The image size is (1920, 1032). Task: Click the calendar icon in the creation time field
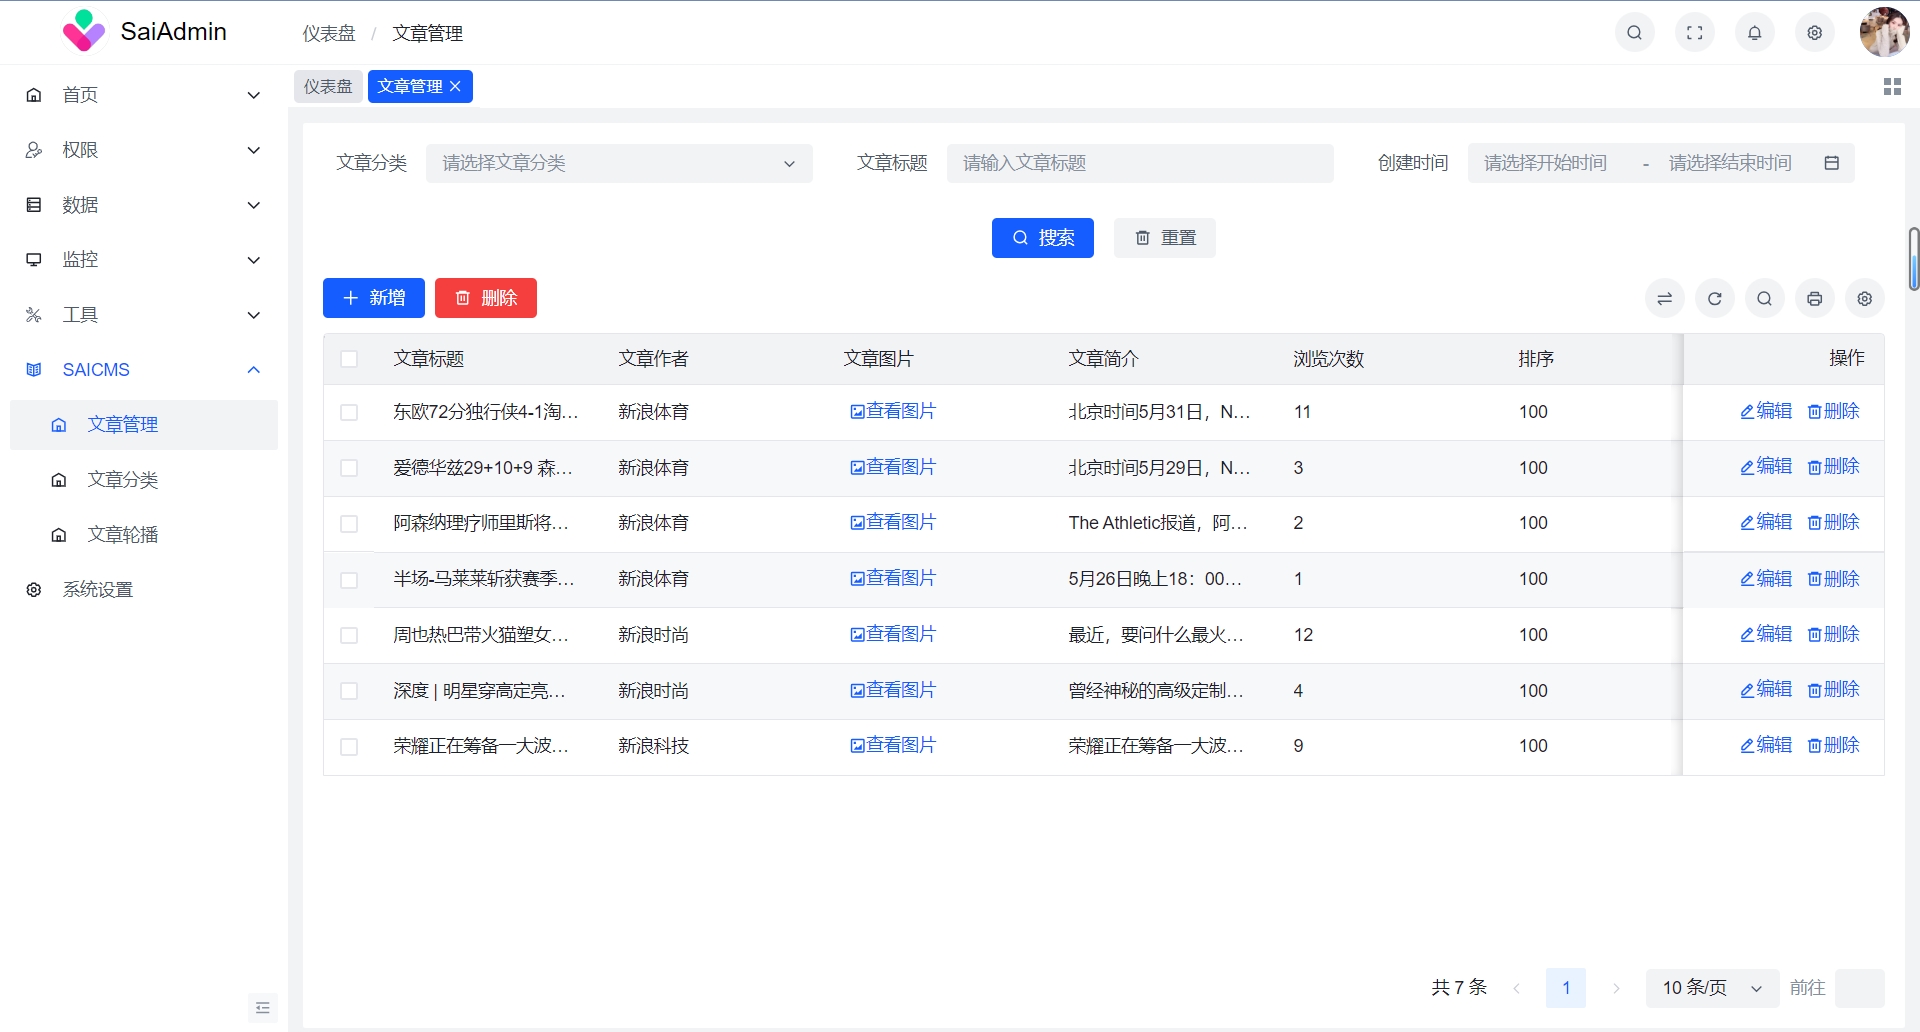(x=1831, y=163)
